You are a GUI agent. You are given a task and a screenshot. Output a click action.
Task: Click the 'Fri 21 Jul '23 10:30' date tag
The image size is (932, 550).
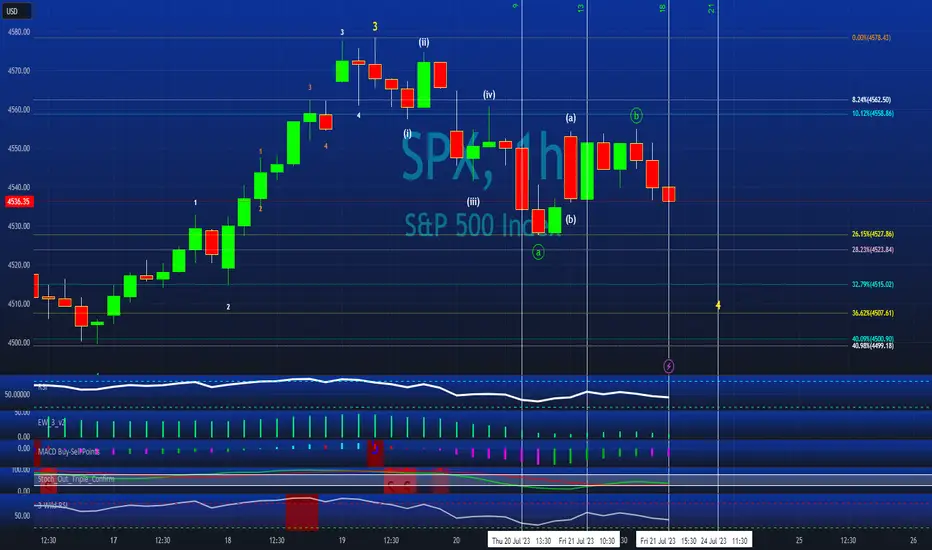point(587,540)
